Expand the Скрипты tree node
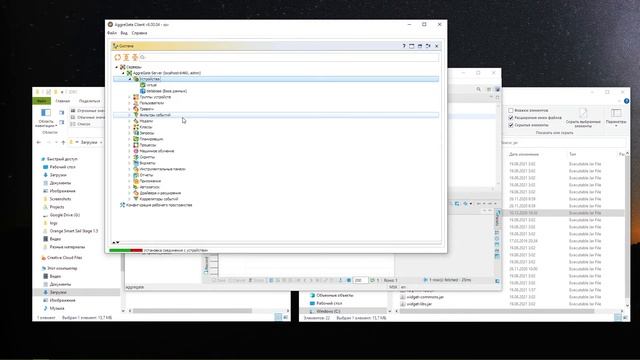The image size is (640, 360). click(x=130, y=157)
